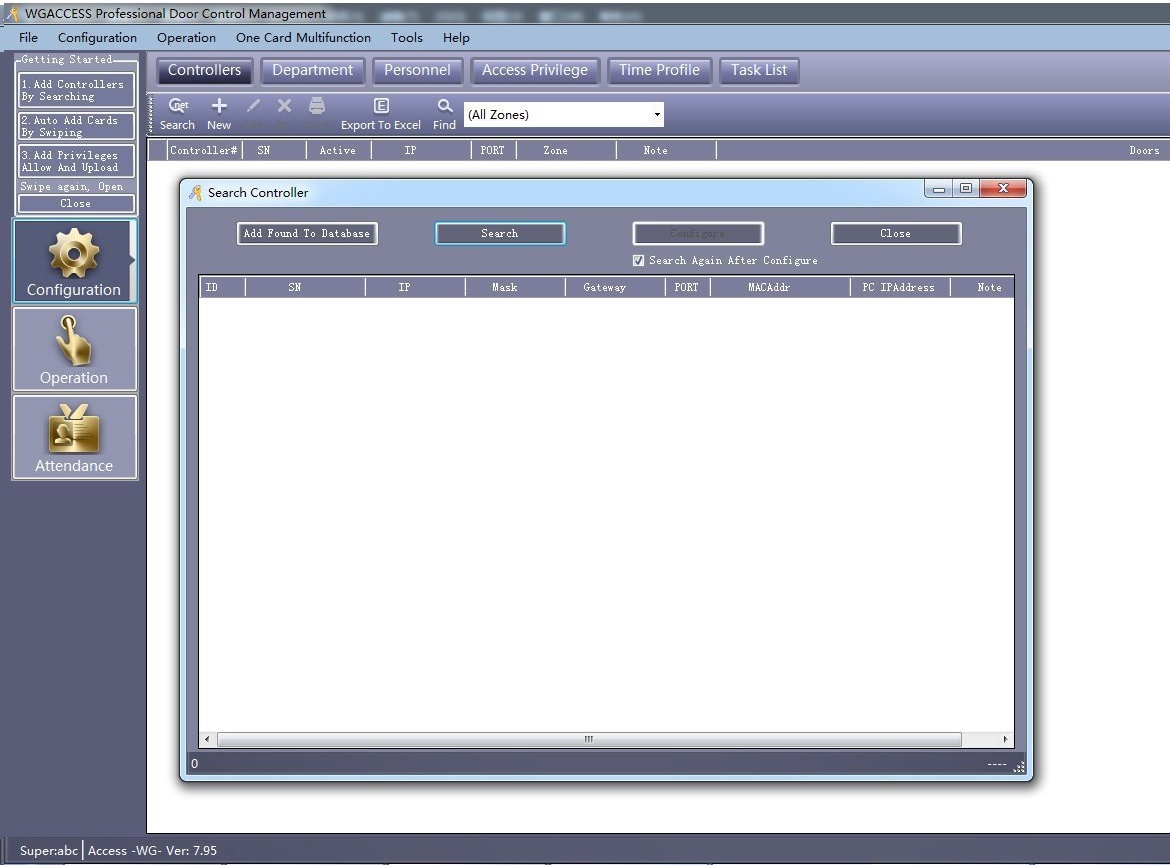Uncheck Search Again After Configure
Viewport: 1170px width, 865px height.
(x=639, y=261)
